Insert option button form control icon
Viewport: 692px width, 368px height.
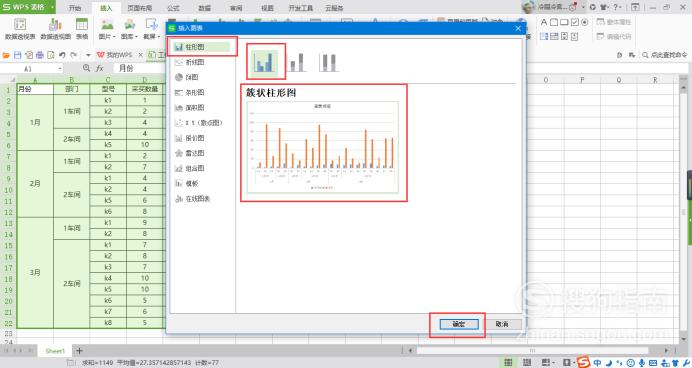pyautogui.click(x=585, y=22)
